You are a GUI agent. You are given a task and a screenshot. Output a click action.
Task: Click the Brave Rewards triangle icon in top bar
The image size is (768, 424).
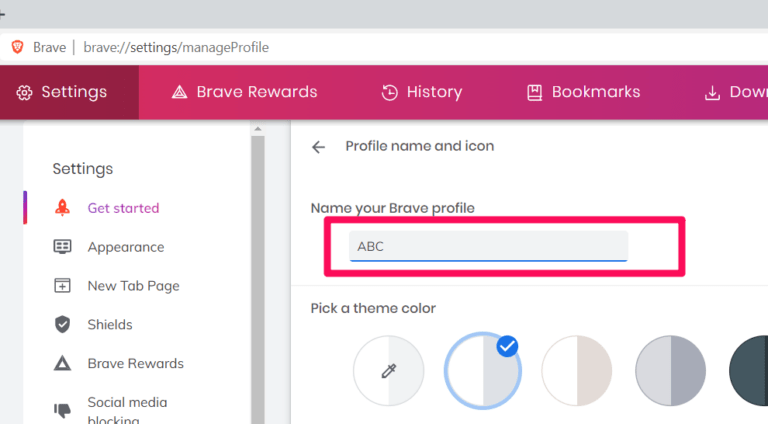[179, 92]
